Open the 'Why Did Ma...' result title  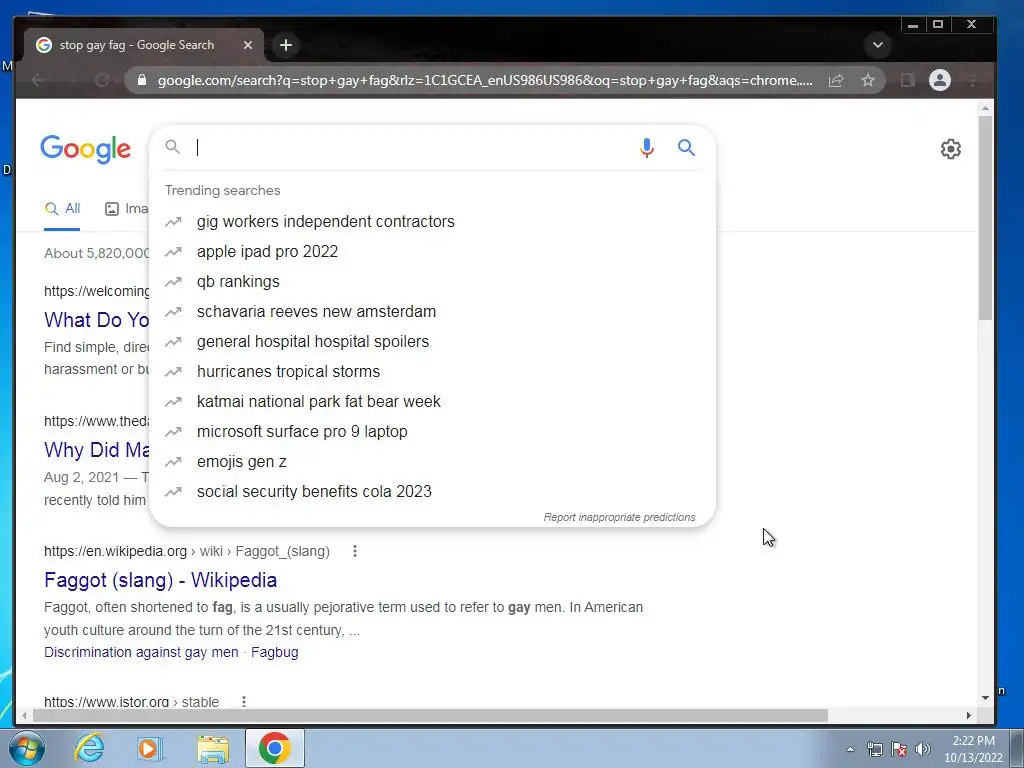(x=97, y=450)
